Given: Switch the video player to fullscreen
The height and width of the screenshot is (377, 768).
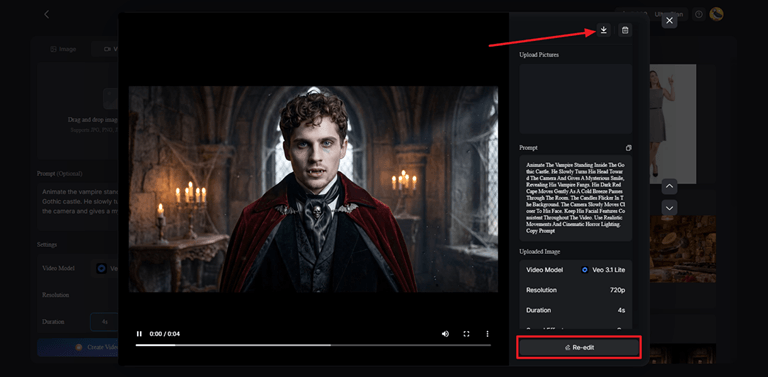Looking at the screenshot, I should [x=466, y=334].
